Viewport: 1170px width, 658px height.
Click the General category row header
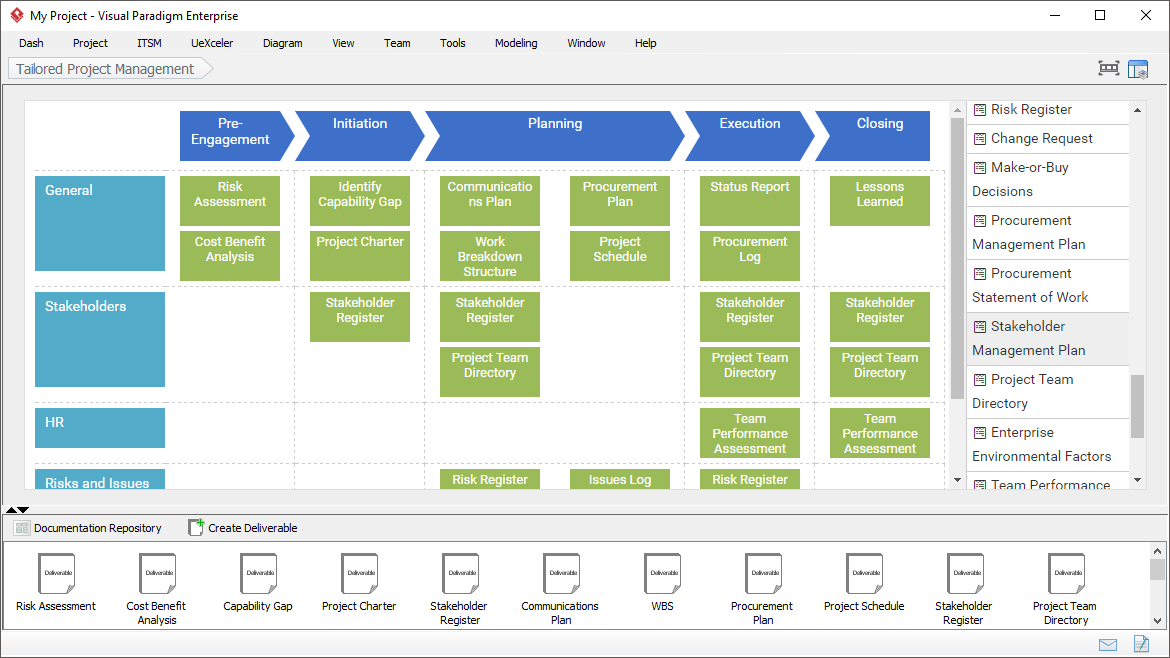coord(100,223)
